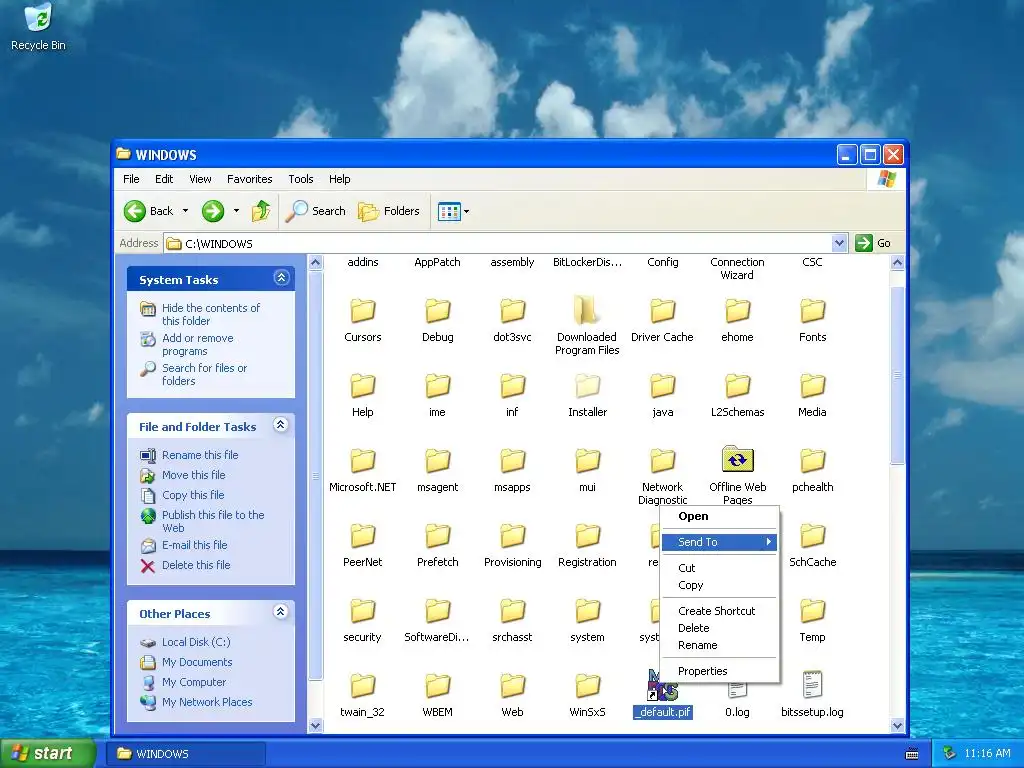Image resolution: width=1024 pixels, height=768 pixels.
Task: Select the Offline Web Pages icon
Action: click(x=737, y=460)
